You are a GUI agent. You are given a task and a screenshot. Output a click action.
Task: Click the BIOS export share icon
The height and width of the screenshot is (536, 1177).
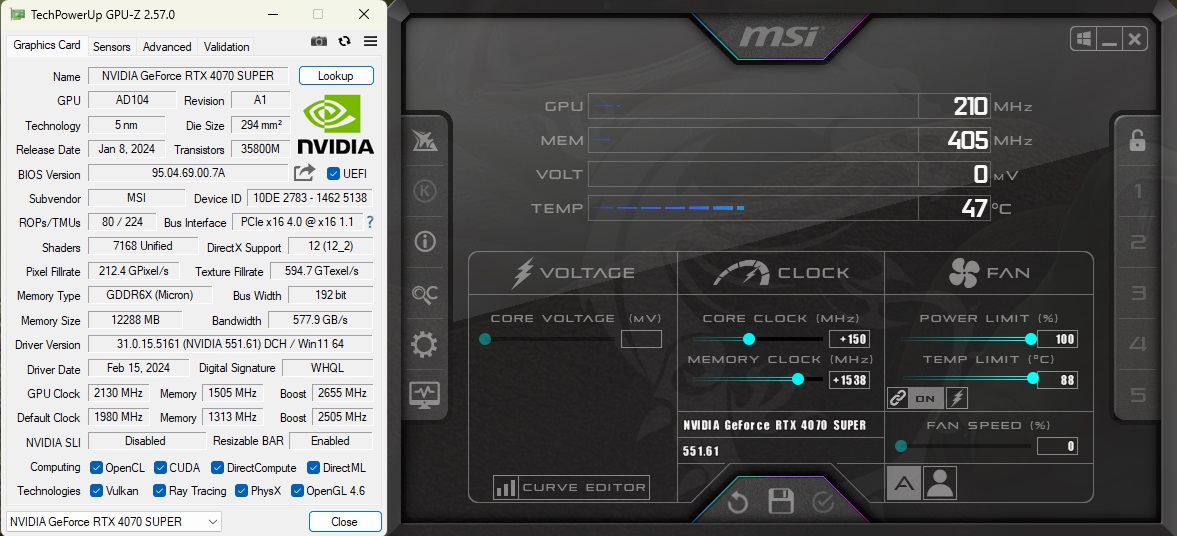pos(304,173)
